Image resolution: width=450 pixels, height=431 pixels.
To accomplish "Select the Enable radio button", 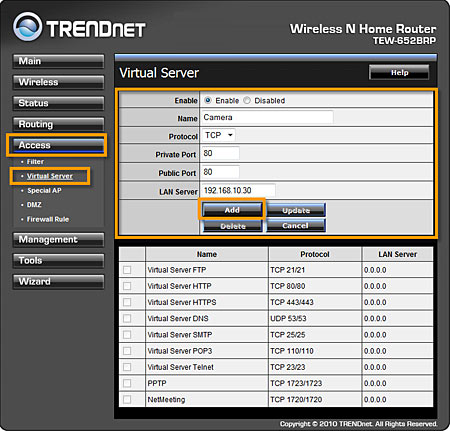I will 208,100.
